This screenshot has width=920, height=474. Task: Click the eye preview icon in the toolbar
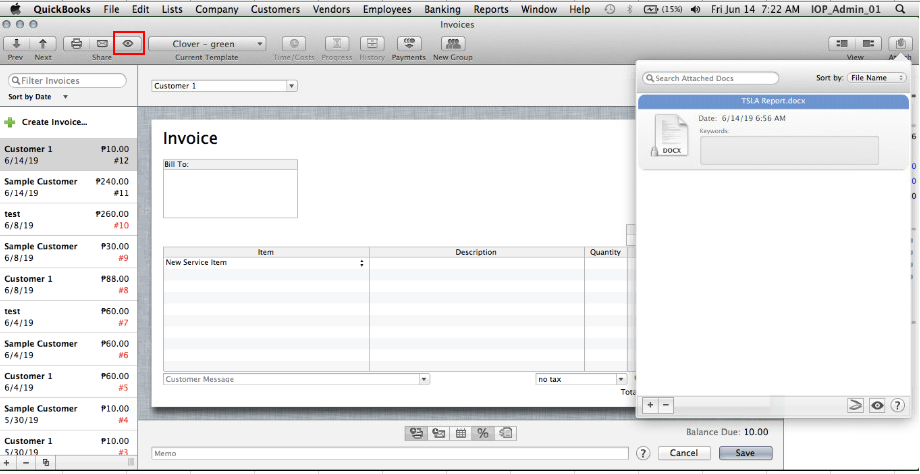128,43
